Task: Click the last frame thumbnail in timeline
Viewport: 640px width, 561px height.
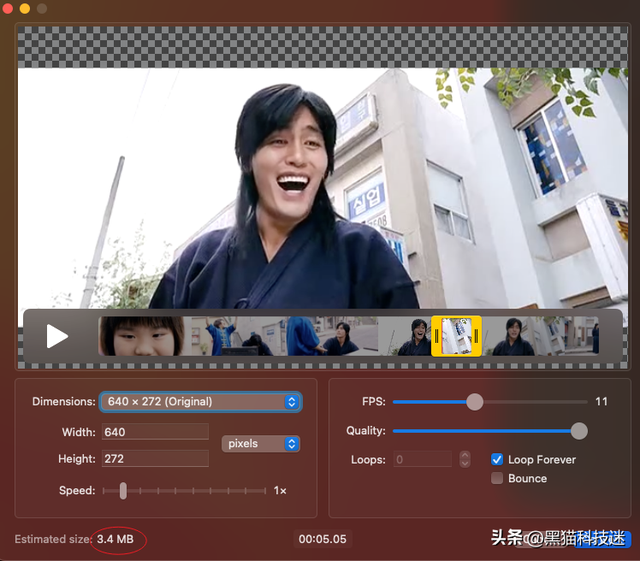Action: point(580,336)
